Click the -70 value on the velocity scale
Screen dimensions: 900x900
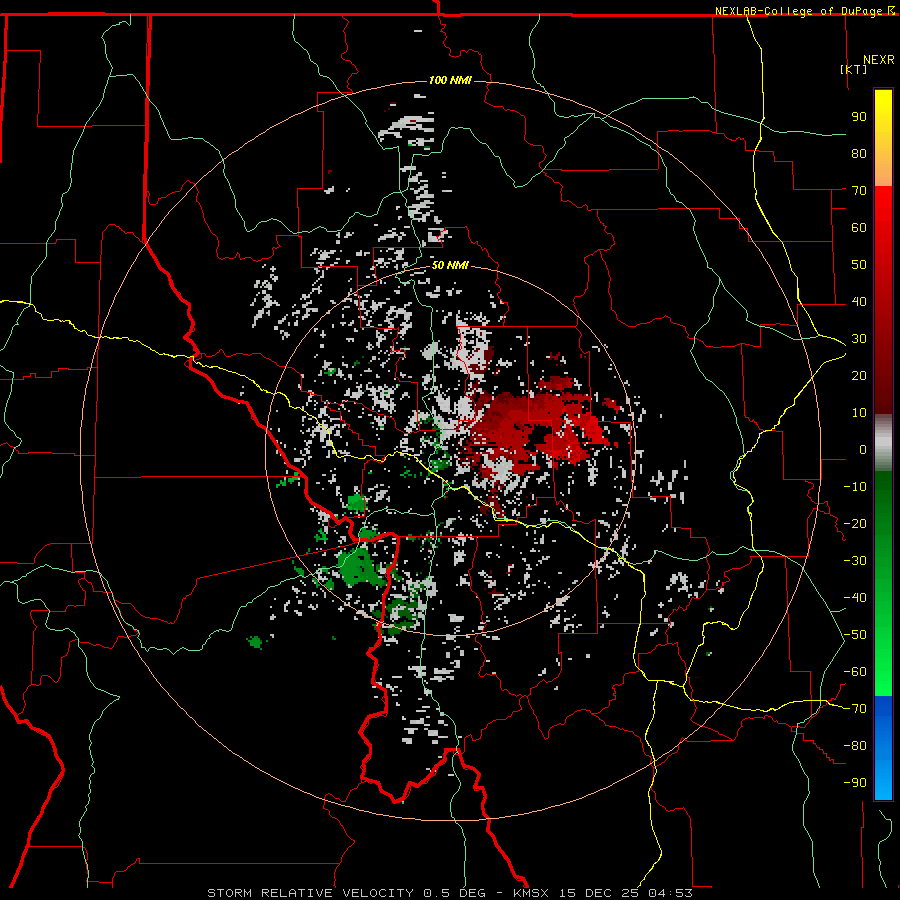[x=855, y=709]
